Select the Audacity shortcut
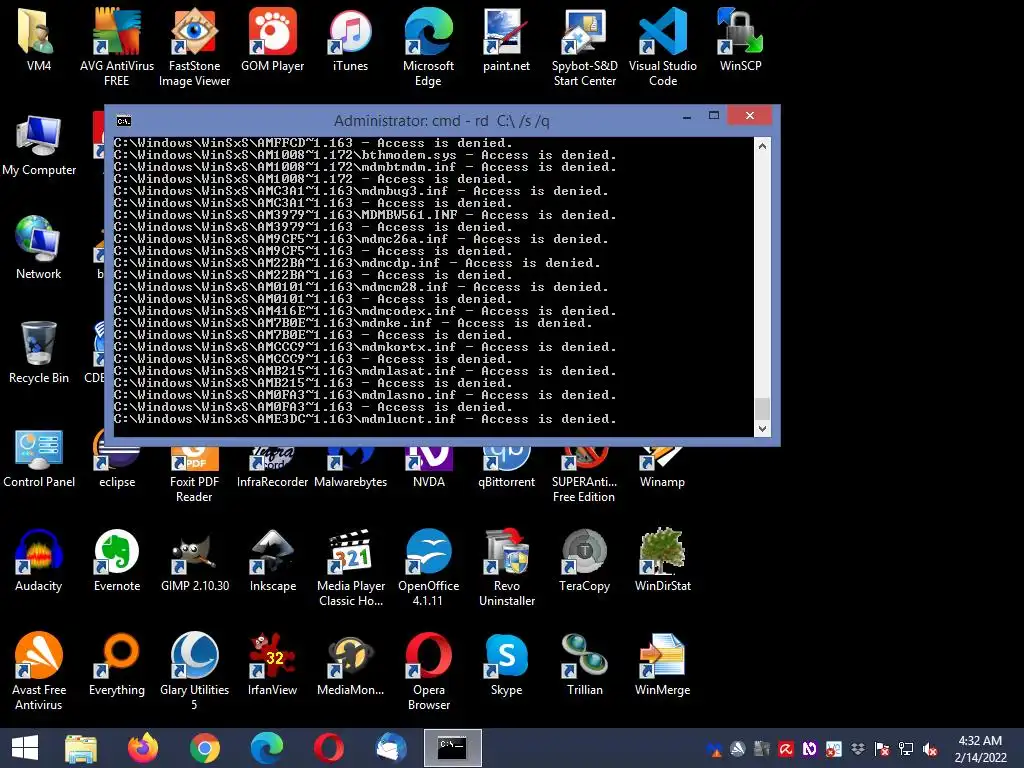Image resolution: width=1024 pixels, height=768 pixels. pyautogui.click(x=39, y=560)
